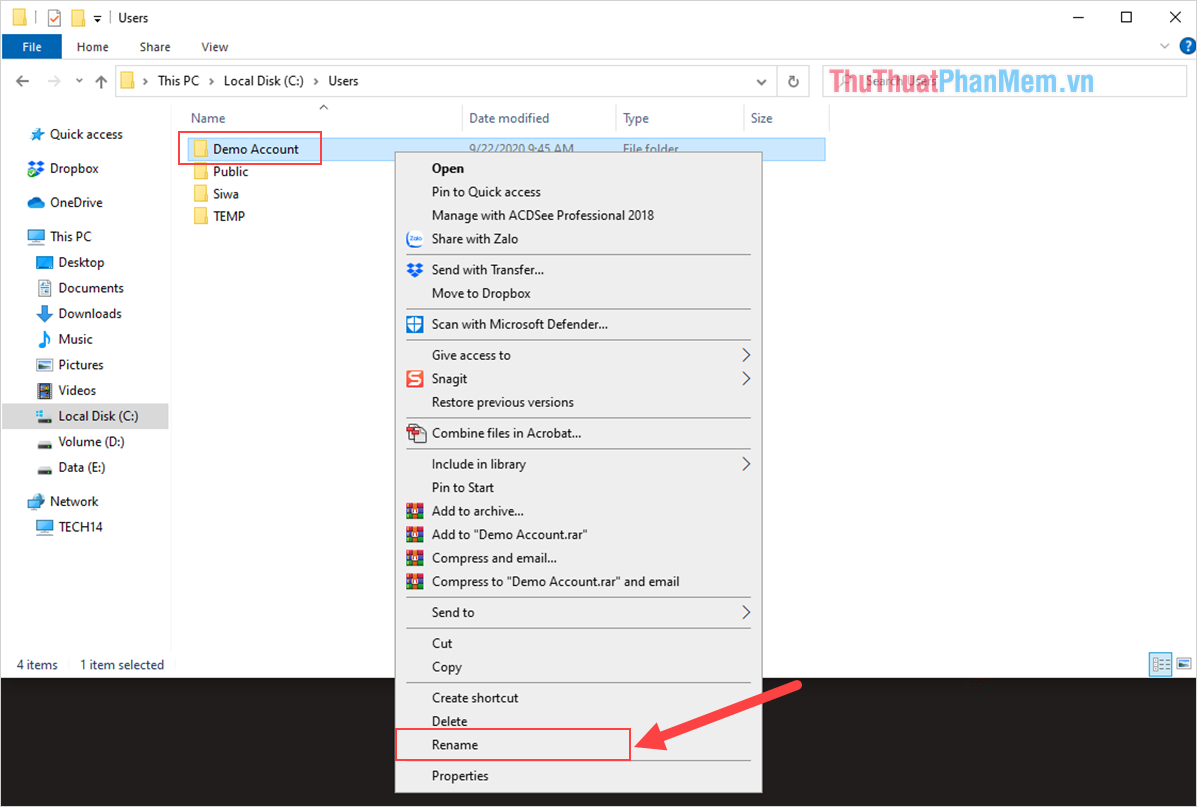Viewport: 1197px width, 807px height.
Task: Click the Up one level arrow
Action: 101,82
